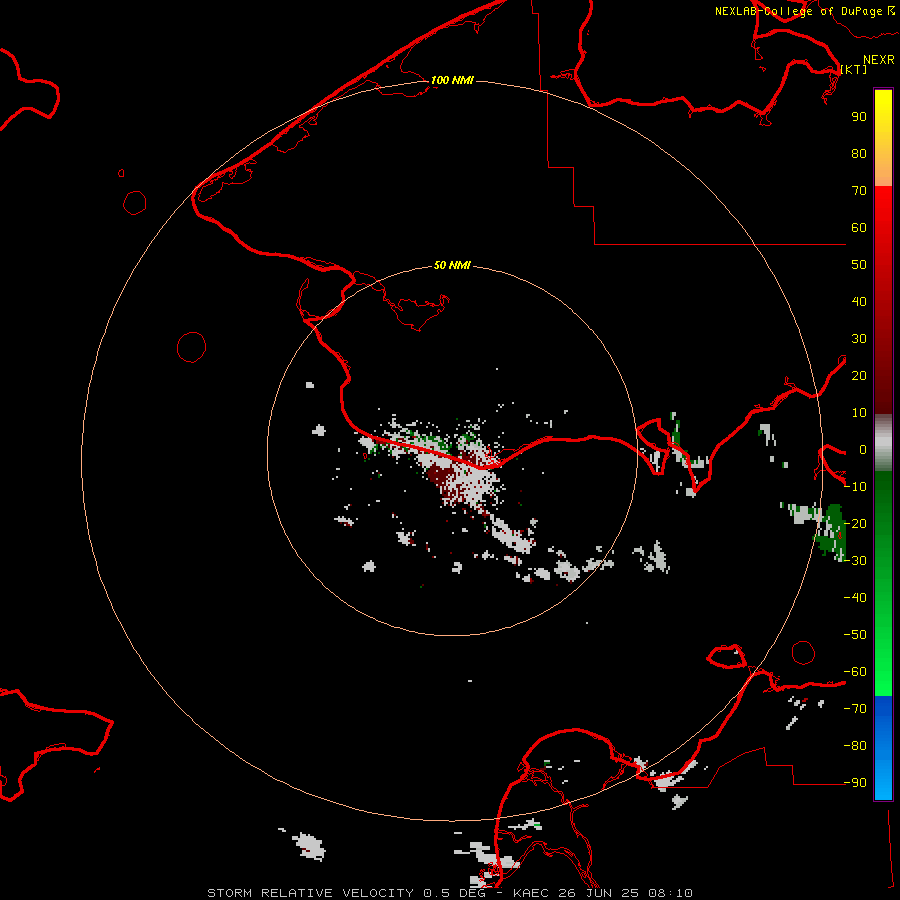Image resolution: width=900 pixels, height=900 pixels.
Task: Click the -90 value on the velocity scale
Action: [855, 783]
